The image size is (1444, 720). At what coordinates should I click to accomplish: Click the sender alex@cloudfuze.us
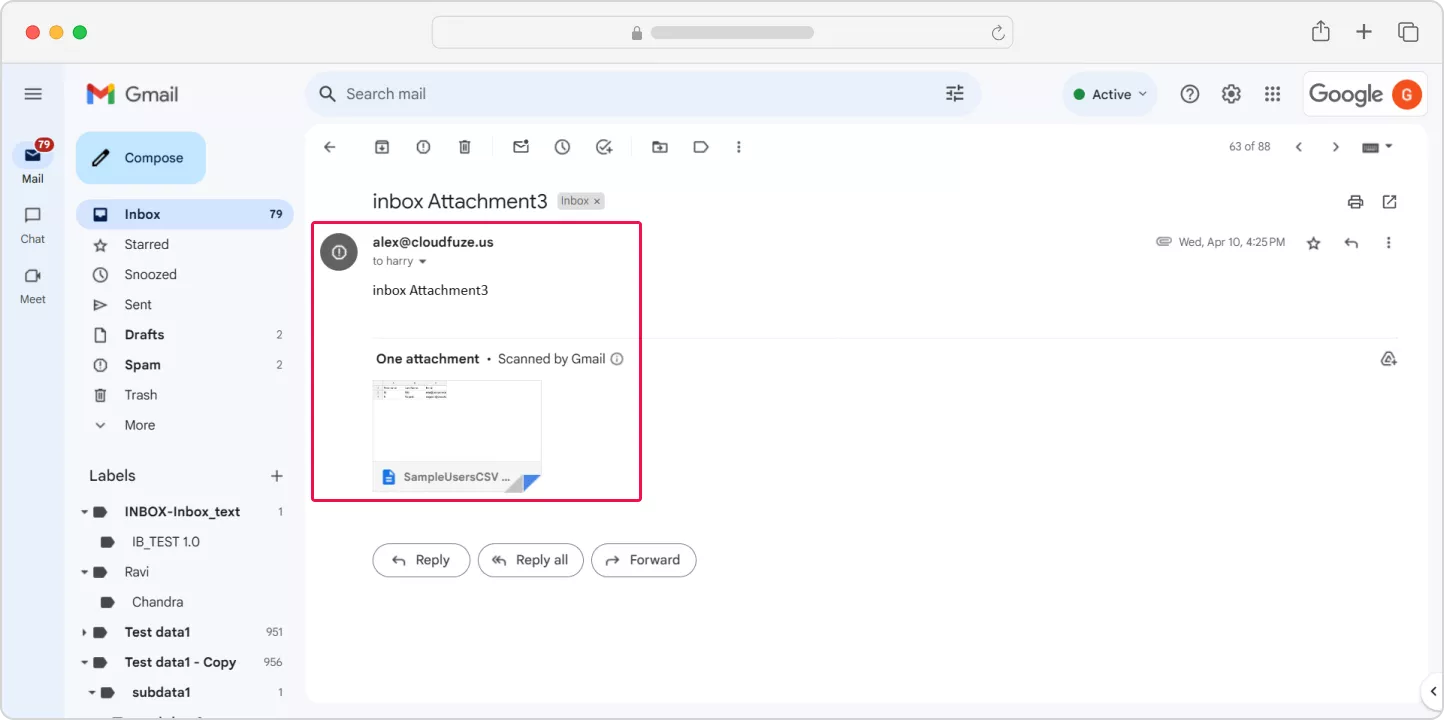point(433,242)
